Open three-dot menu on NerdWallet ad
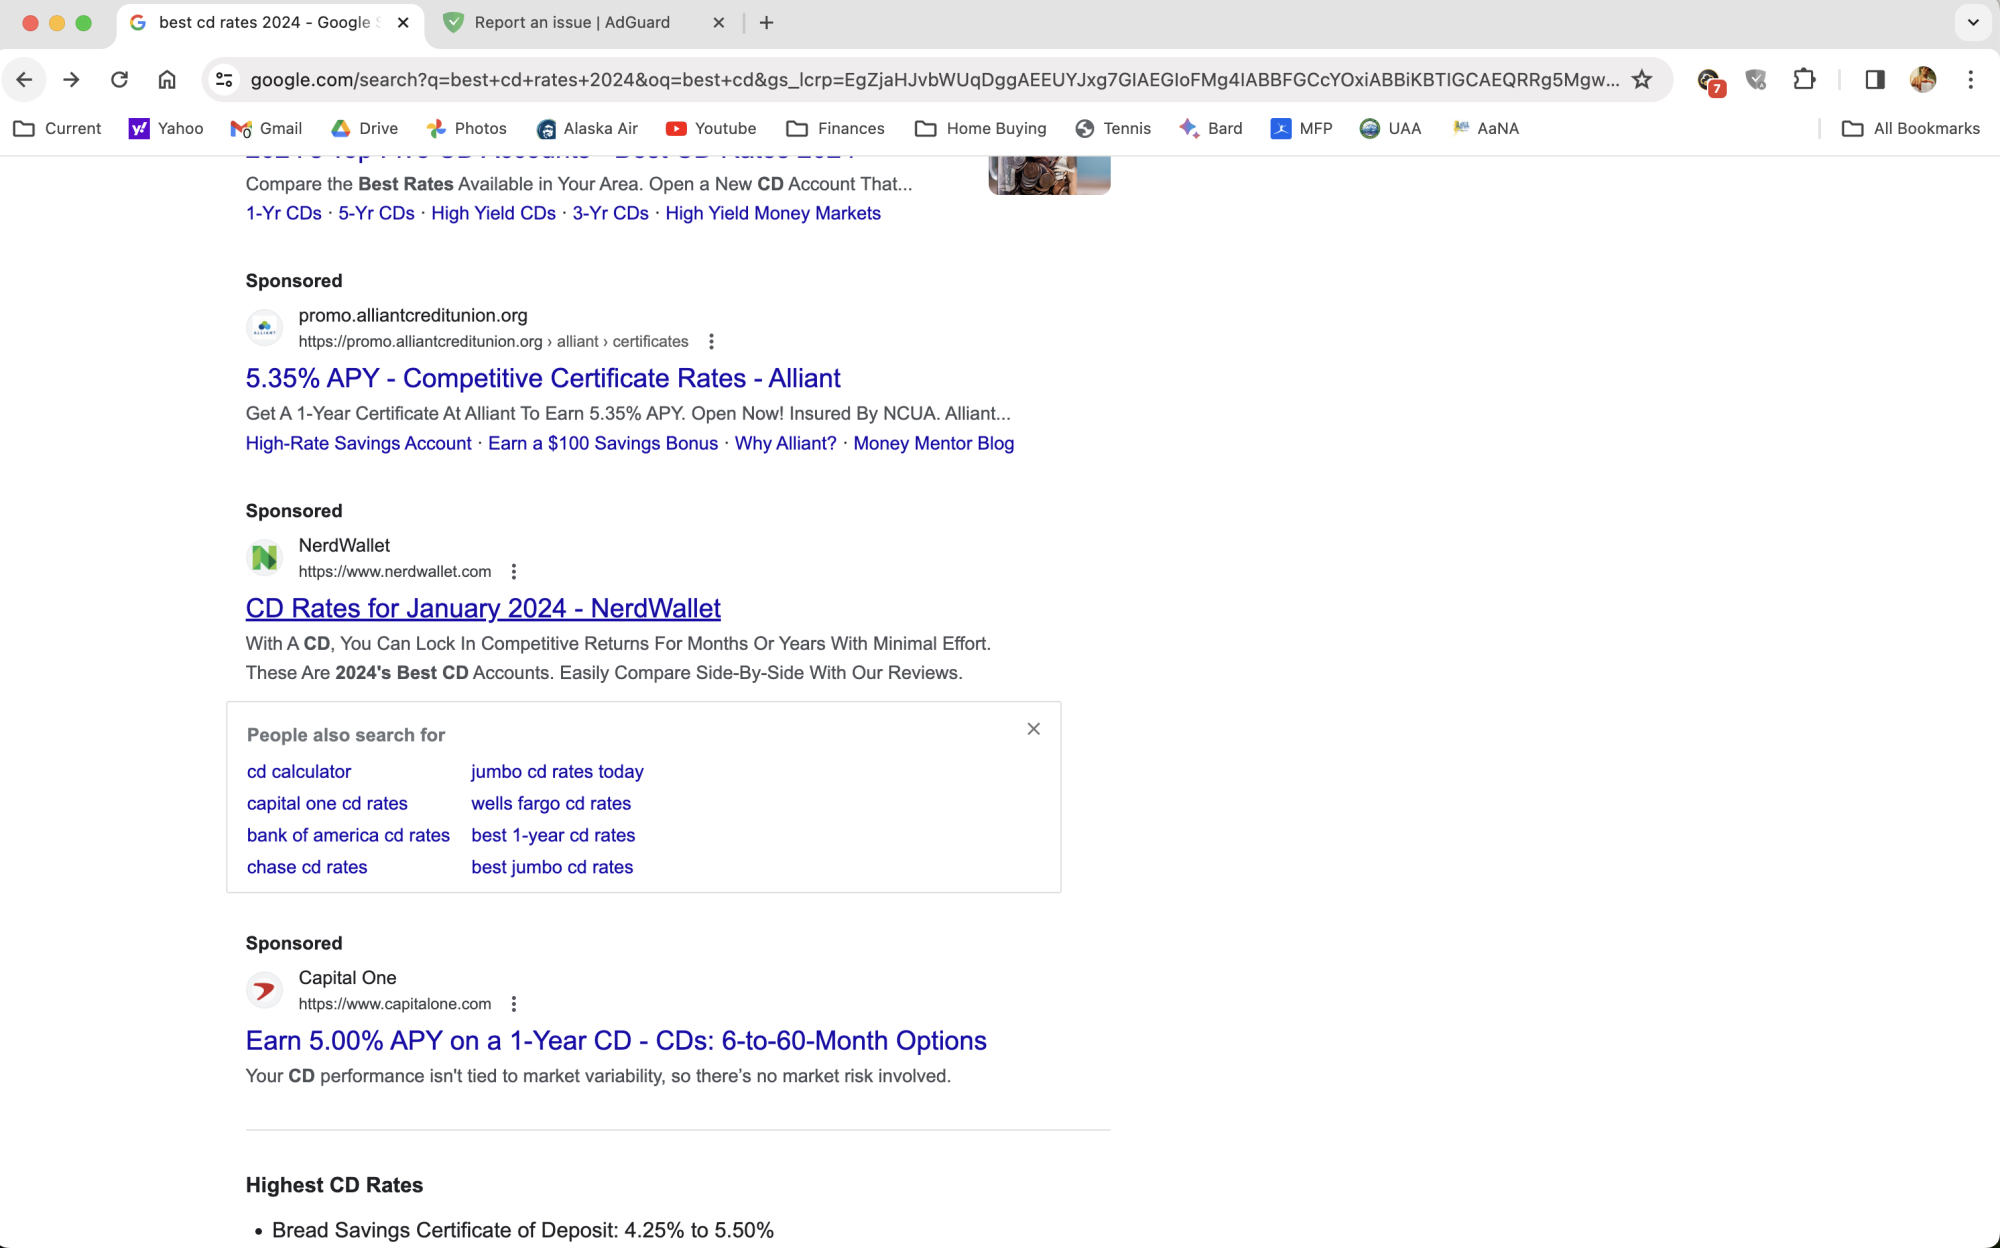The height and width of the screenshot is (1248, 2000). (x=513, y=571)
